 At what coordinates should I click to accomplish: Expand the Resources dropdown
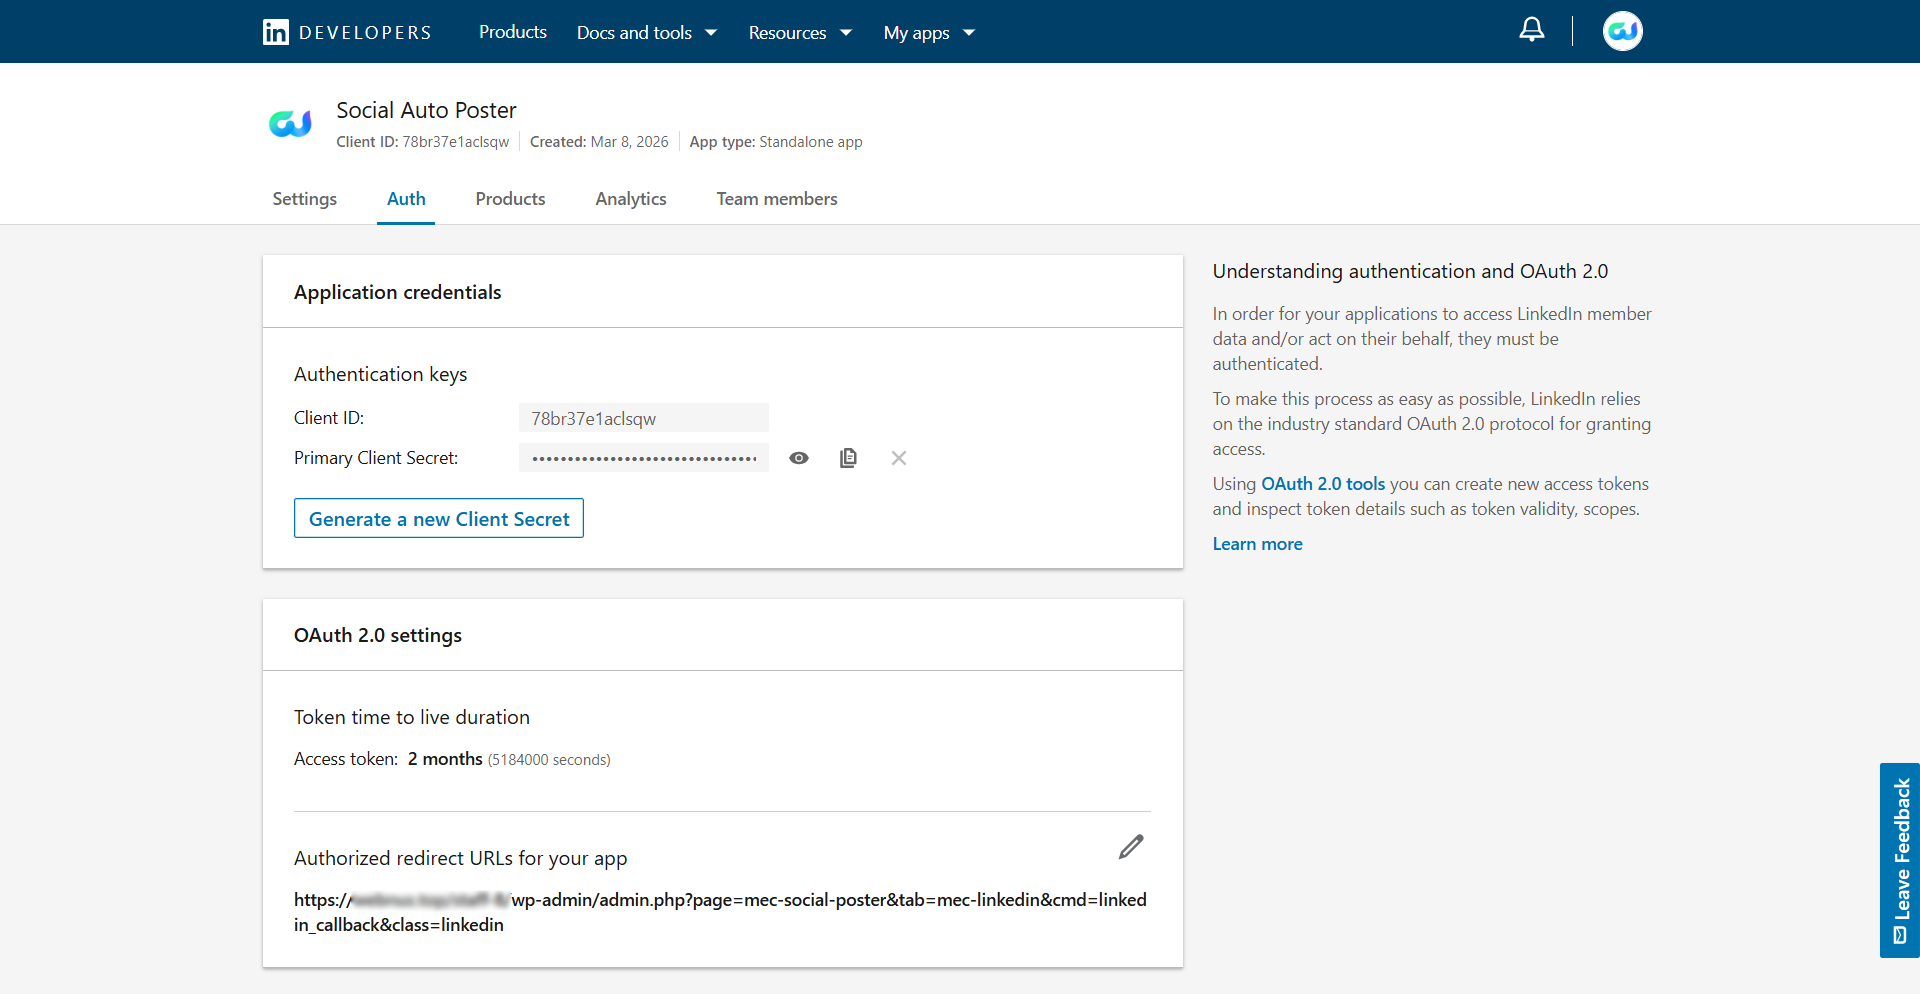tap(799, 33)
